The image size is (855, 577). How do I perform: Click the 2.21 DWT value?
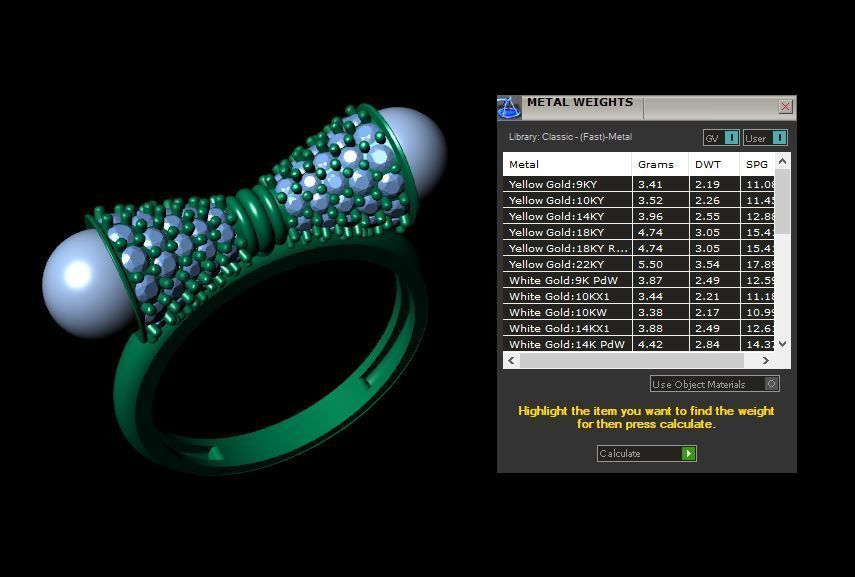click(707, 297)
